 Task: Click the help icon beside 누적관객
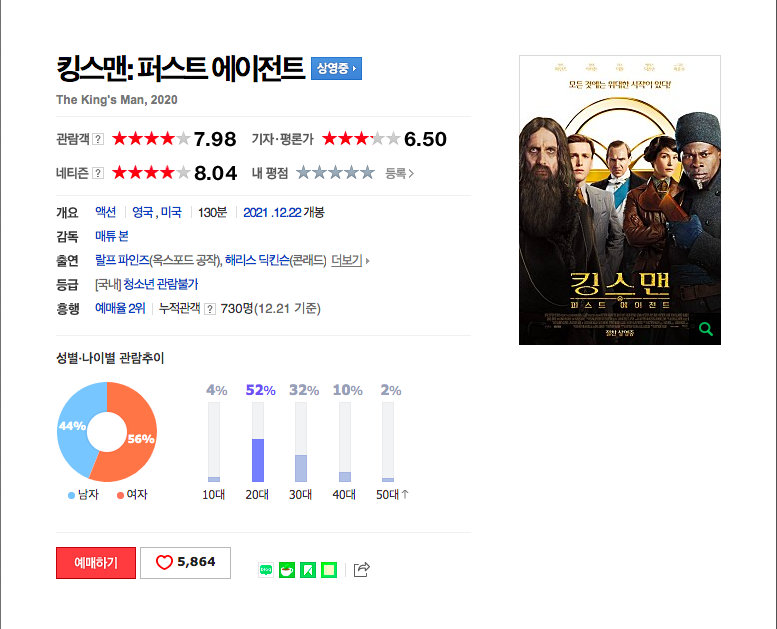point(210,309)
